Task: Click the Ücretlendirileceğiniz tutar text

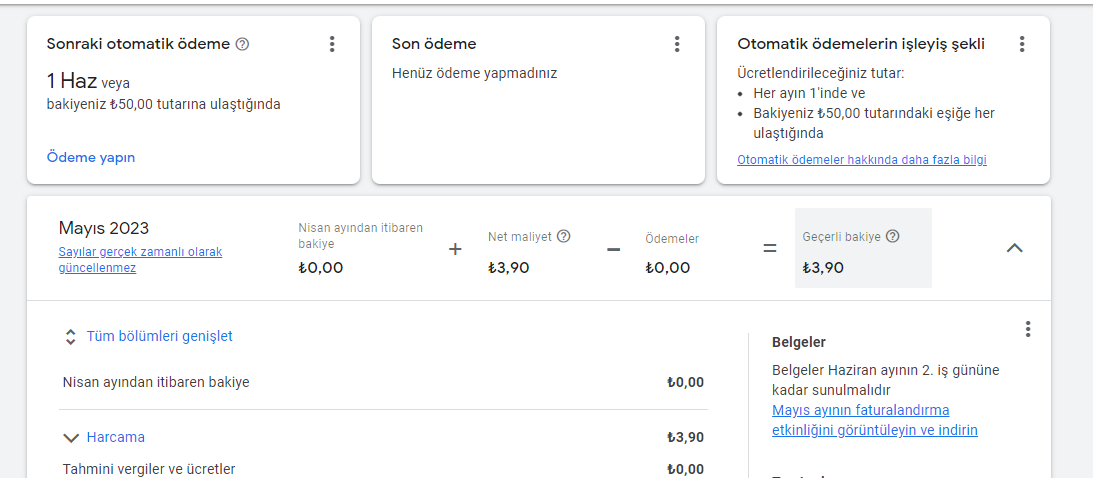Action: coord(820,72)
